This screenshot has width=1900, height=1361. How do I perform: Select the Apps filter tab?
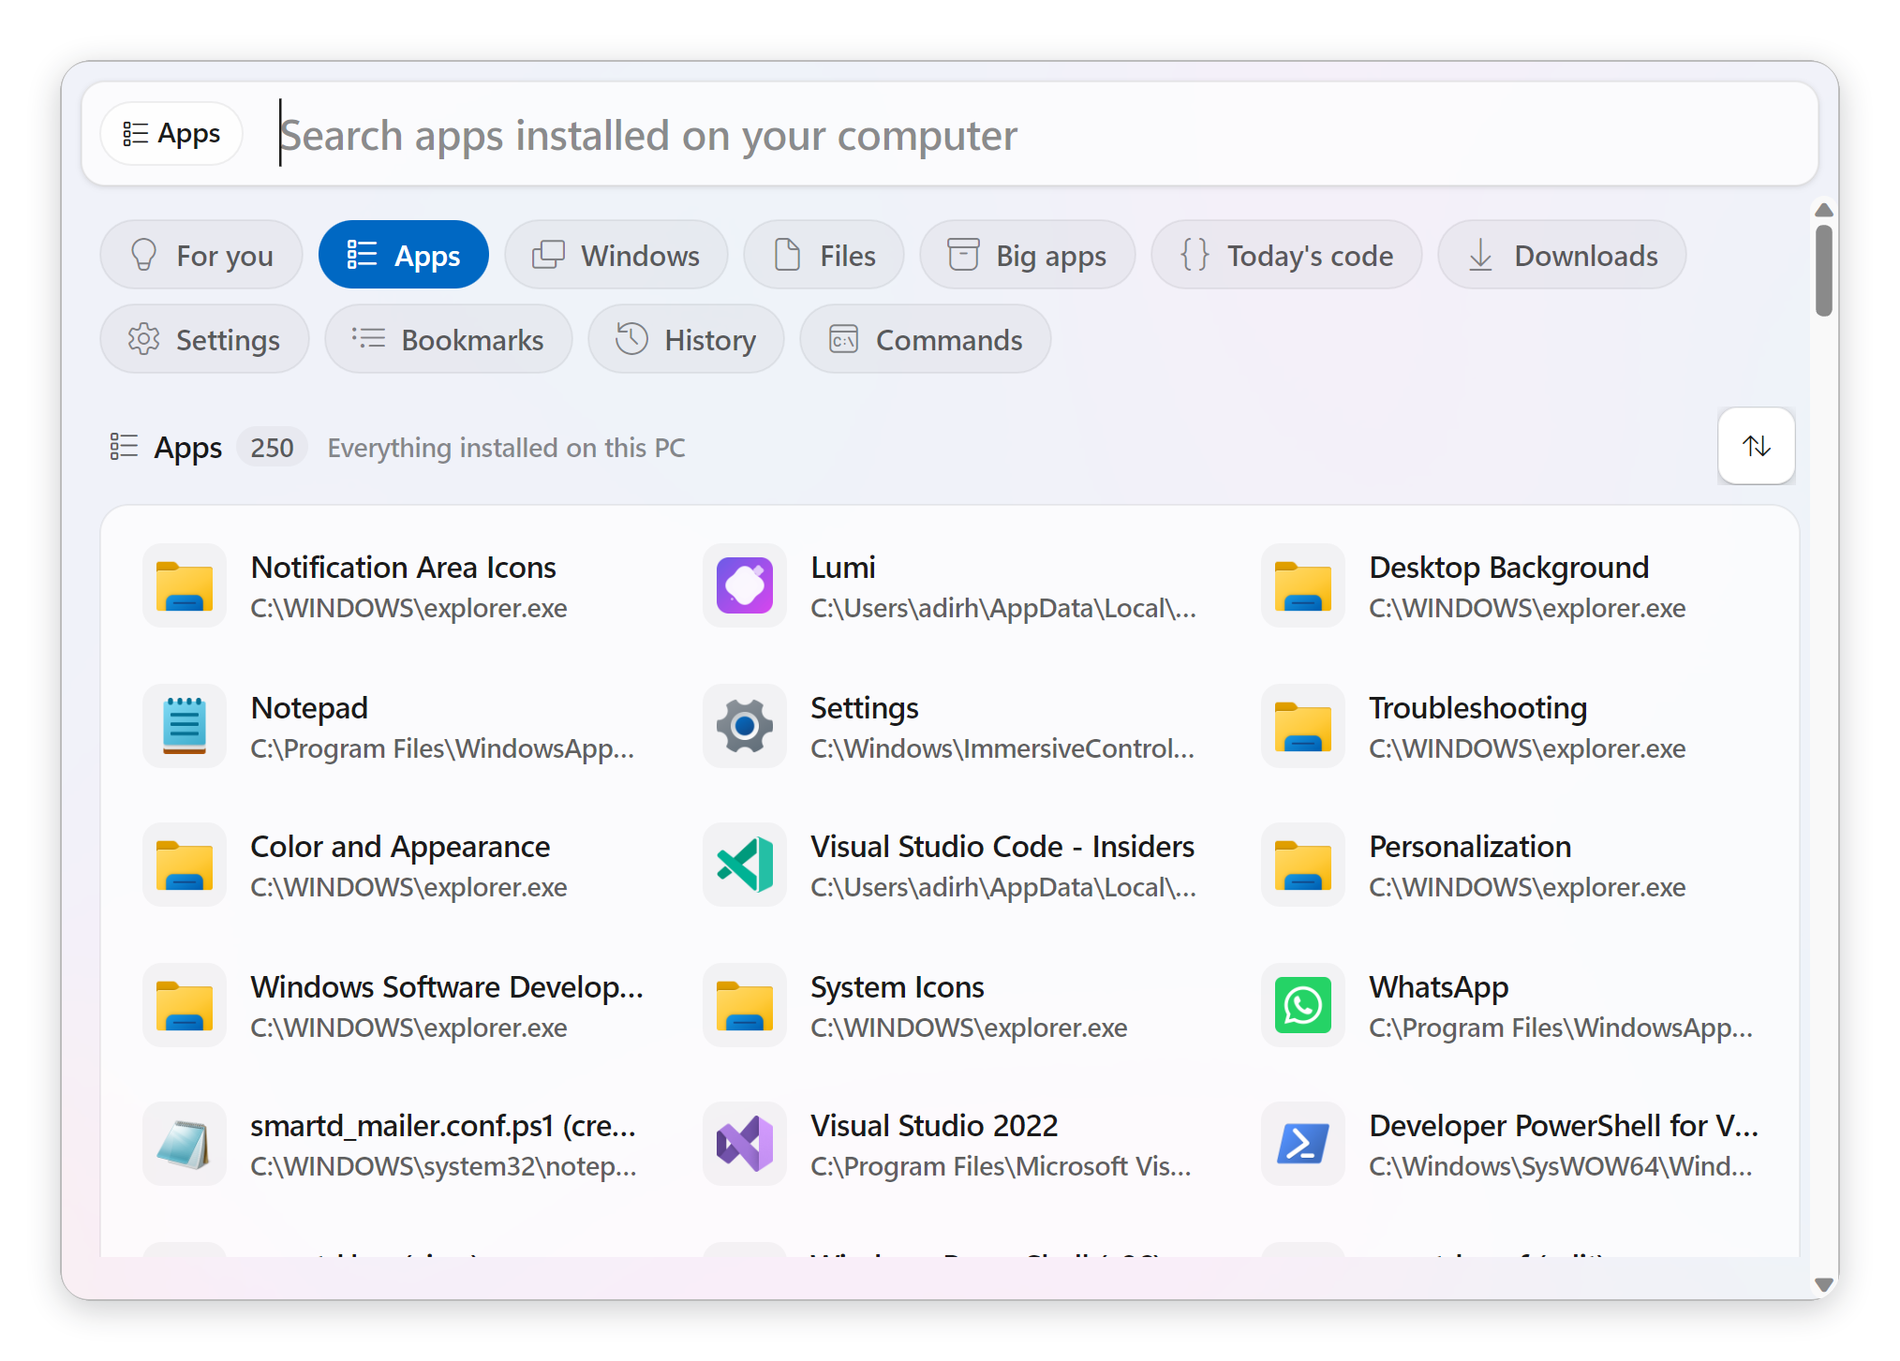[x=403, y=255]
